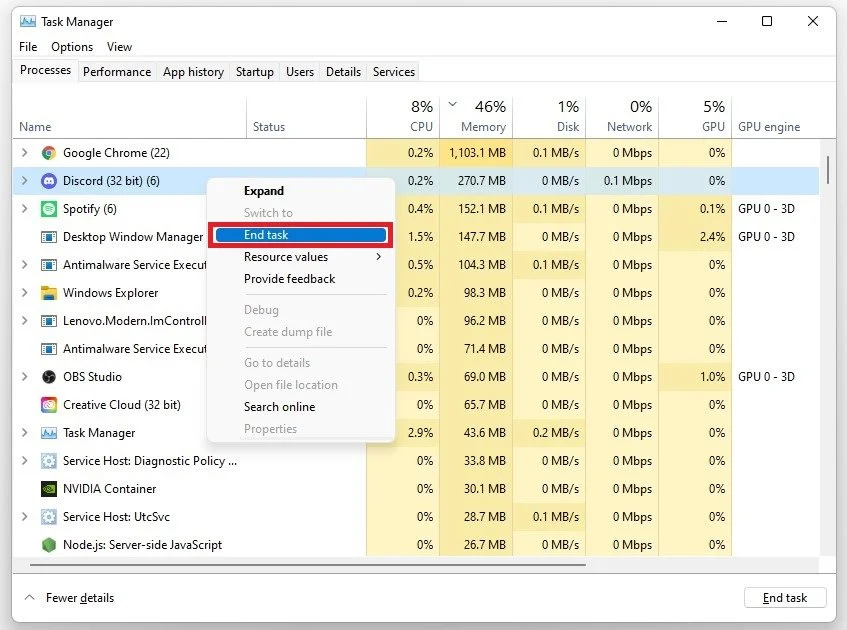The image size is (847, 630).
Task: Sort by the CPU column header
Action: [x=403, y=117]
